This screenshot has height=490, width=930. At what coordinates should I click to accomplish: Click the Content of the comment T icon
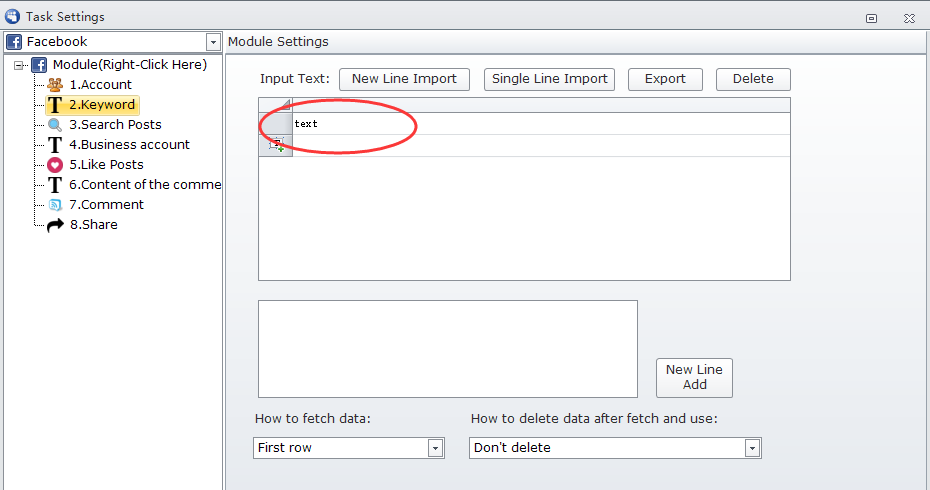tap(55, 185)
